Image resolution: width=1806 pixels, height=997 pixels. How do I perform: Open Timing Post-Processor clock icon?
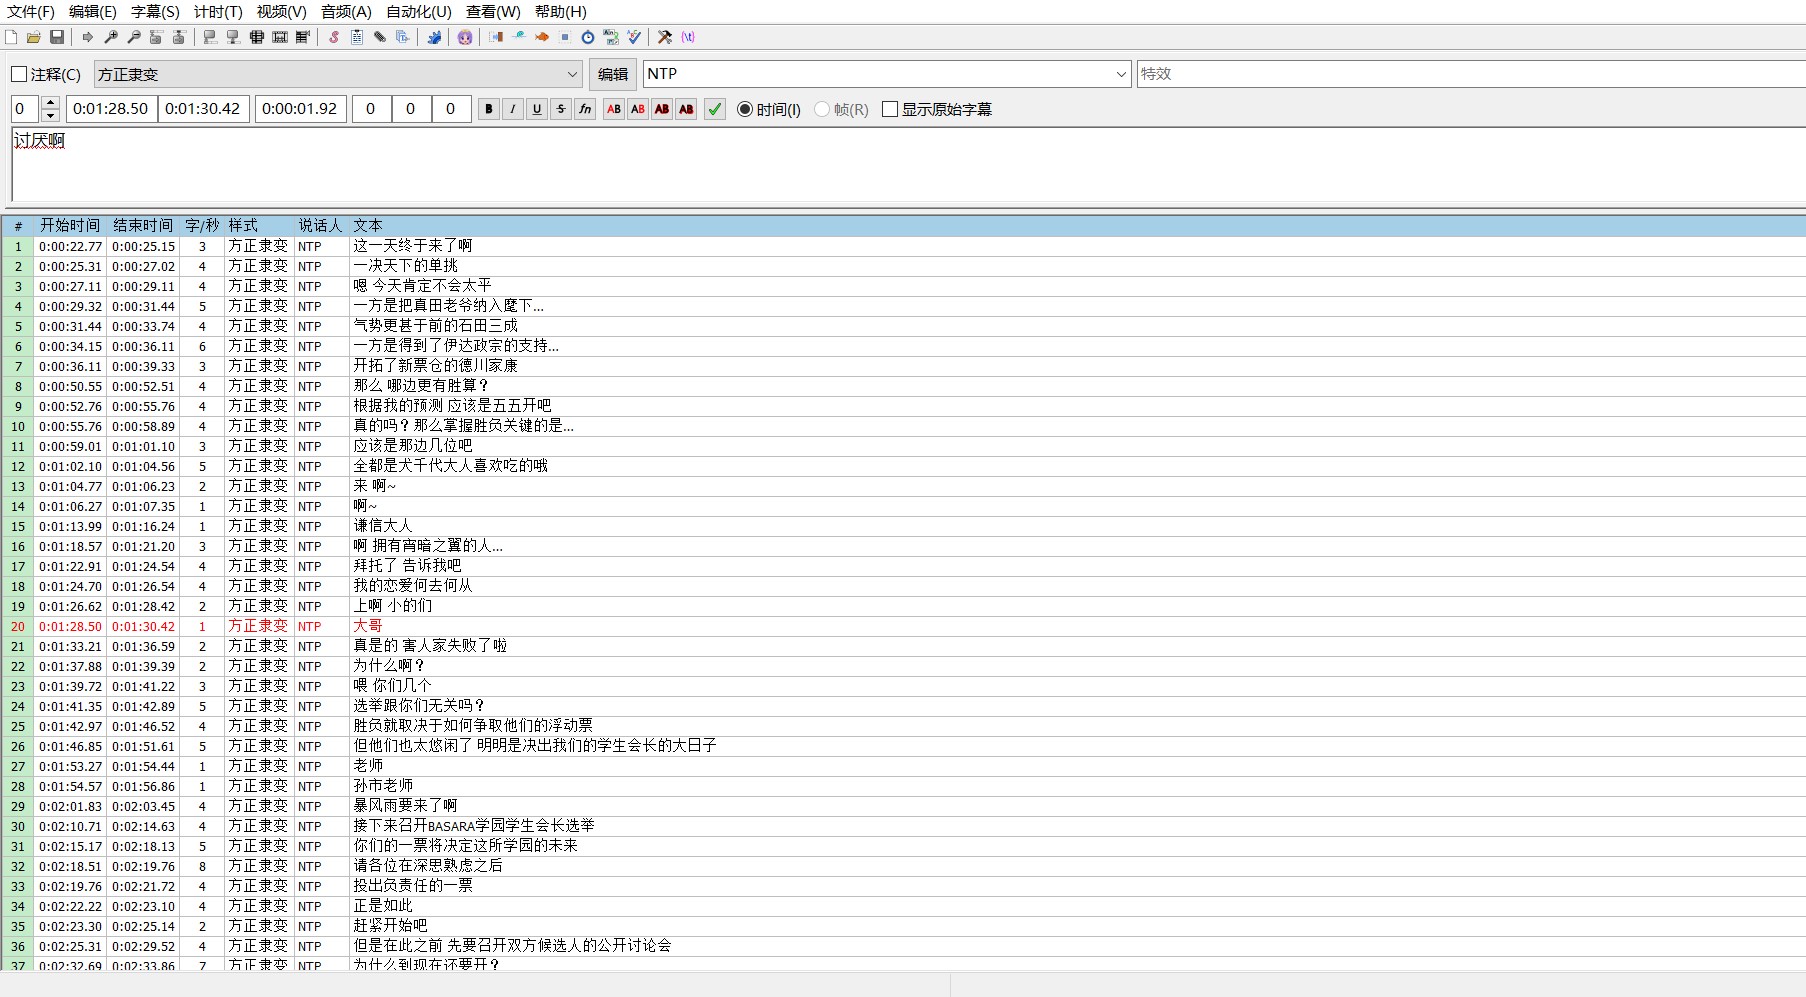point(588,37)
